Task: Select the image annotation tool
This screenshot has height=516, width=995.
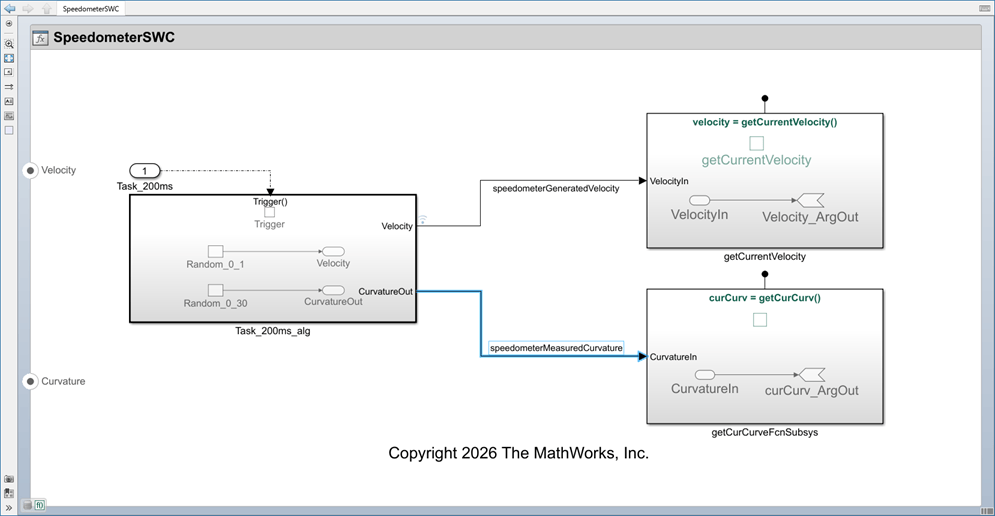Action: pyautogui.click(x=9, y=116)
